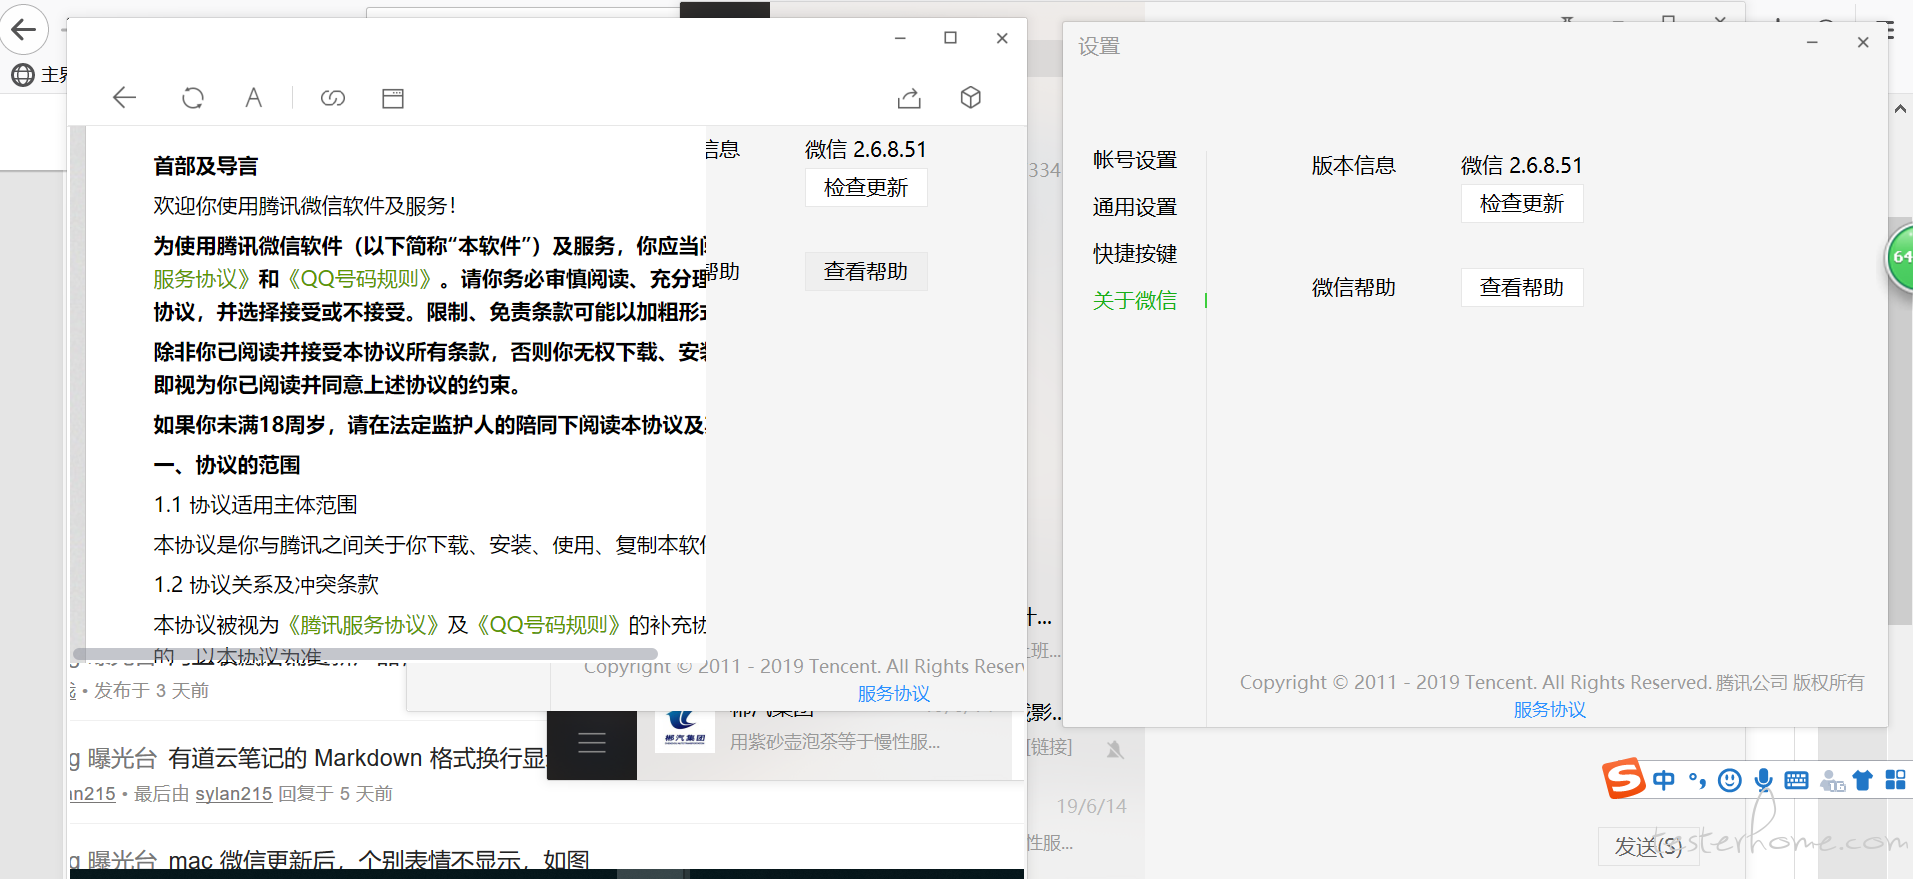Open page in default browser icon
Viewport: 1913px width, 879px height.
[x=393, y=98]
